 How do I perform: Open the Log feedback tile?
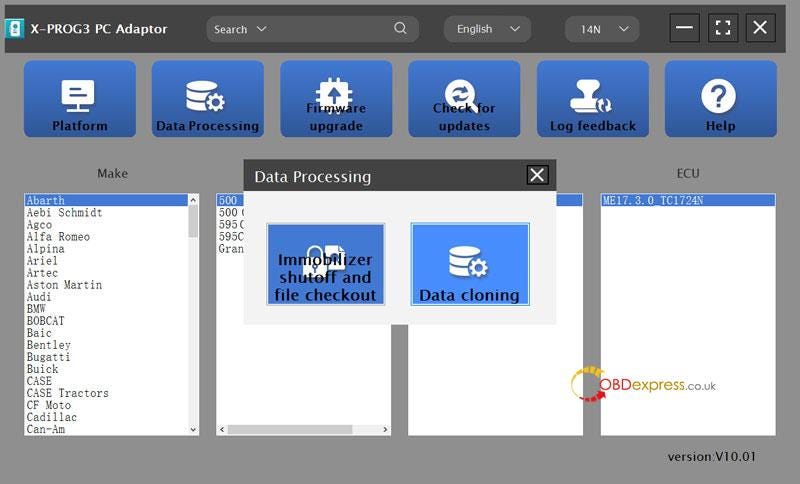pyautogui.click(x=593, y=99)
